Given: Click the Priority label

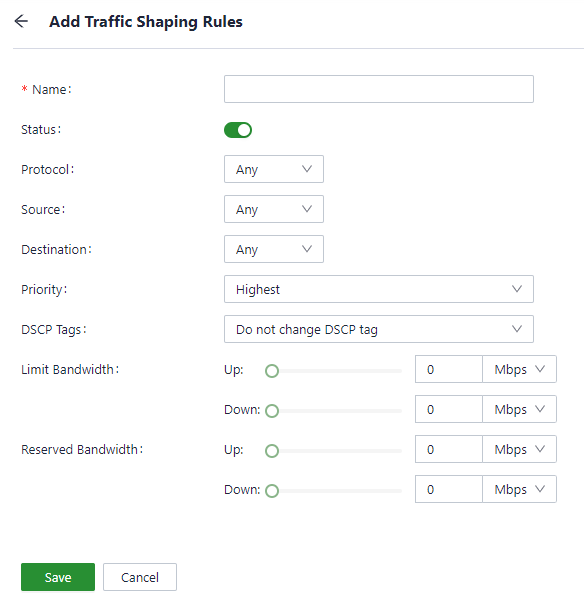Looking at the screenshot, I should (44, 290).
